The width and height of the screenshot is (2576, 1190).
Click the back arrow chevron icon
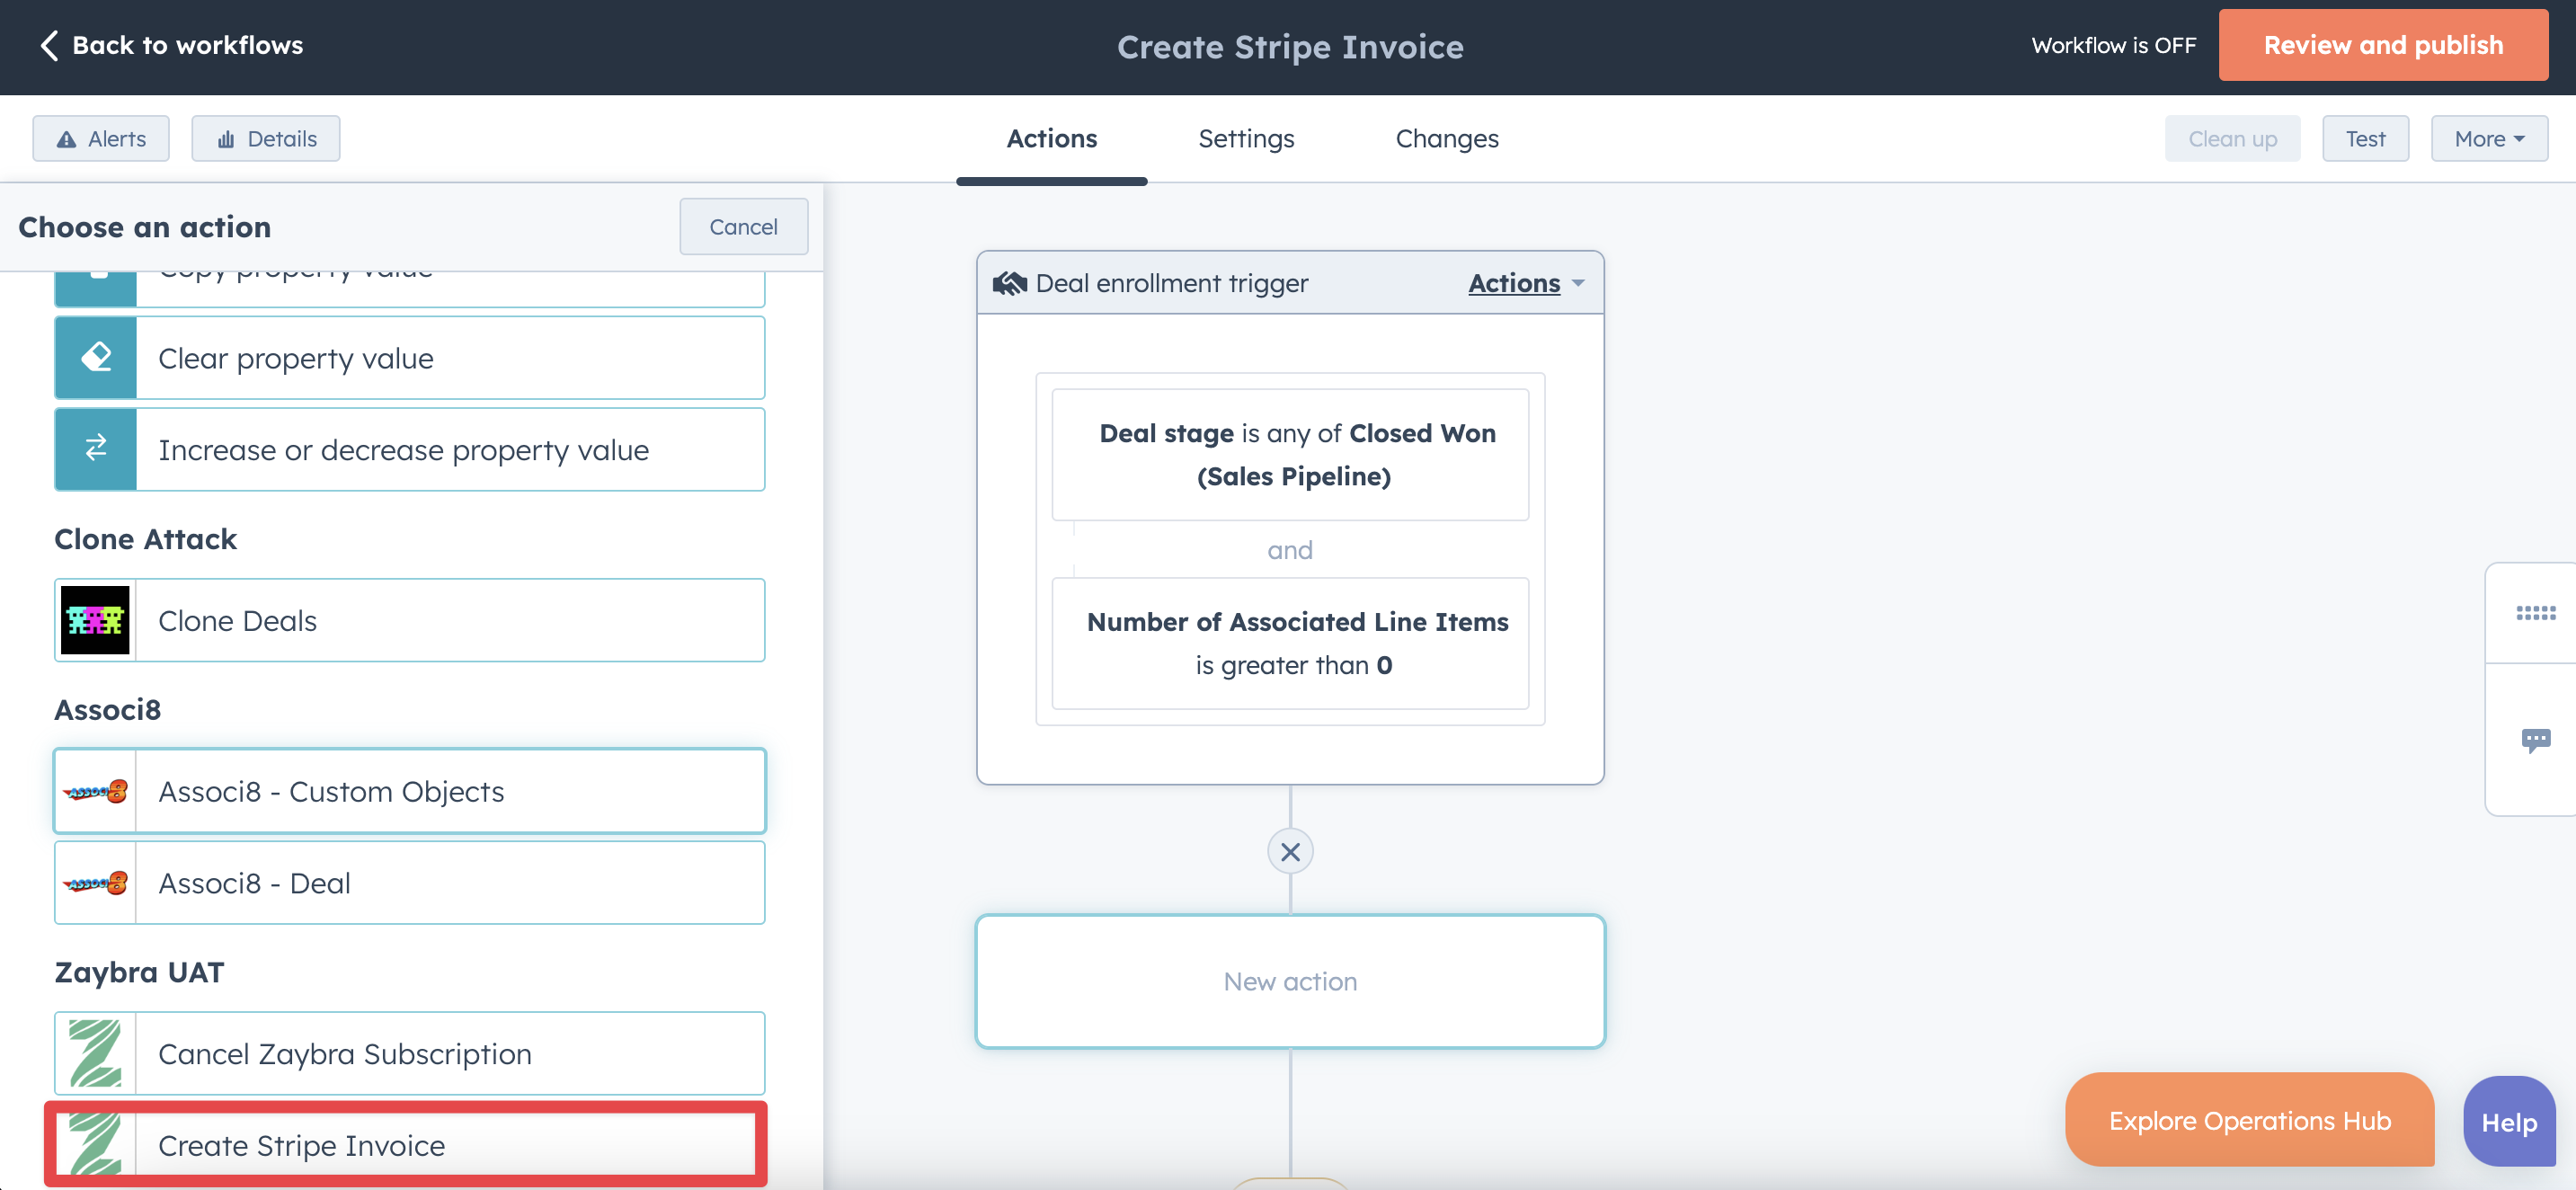[x=48, y=45]
